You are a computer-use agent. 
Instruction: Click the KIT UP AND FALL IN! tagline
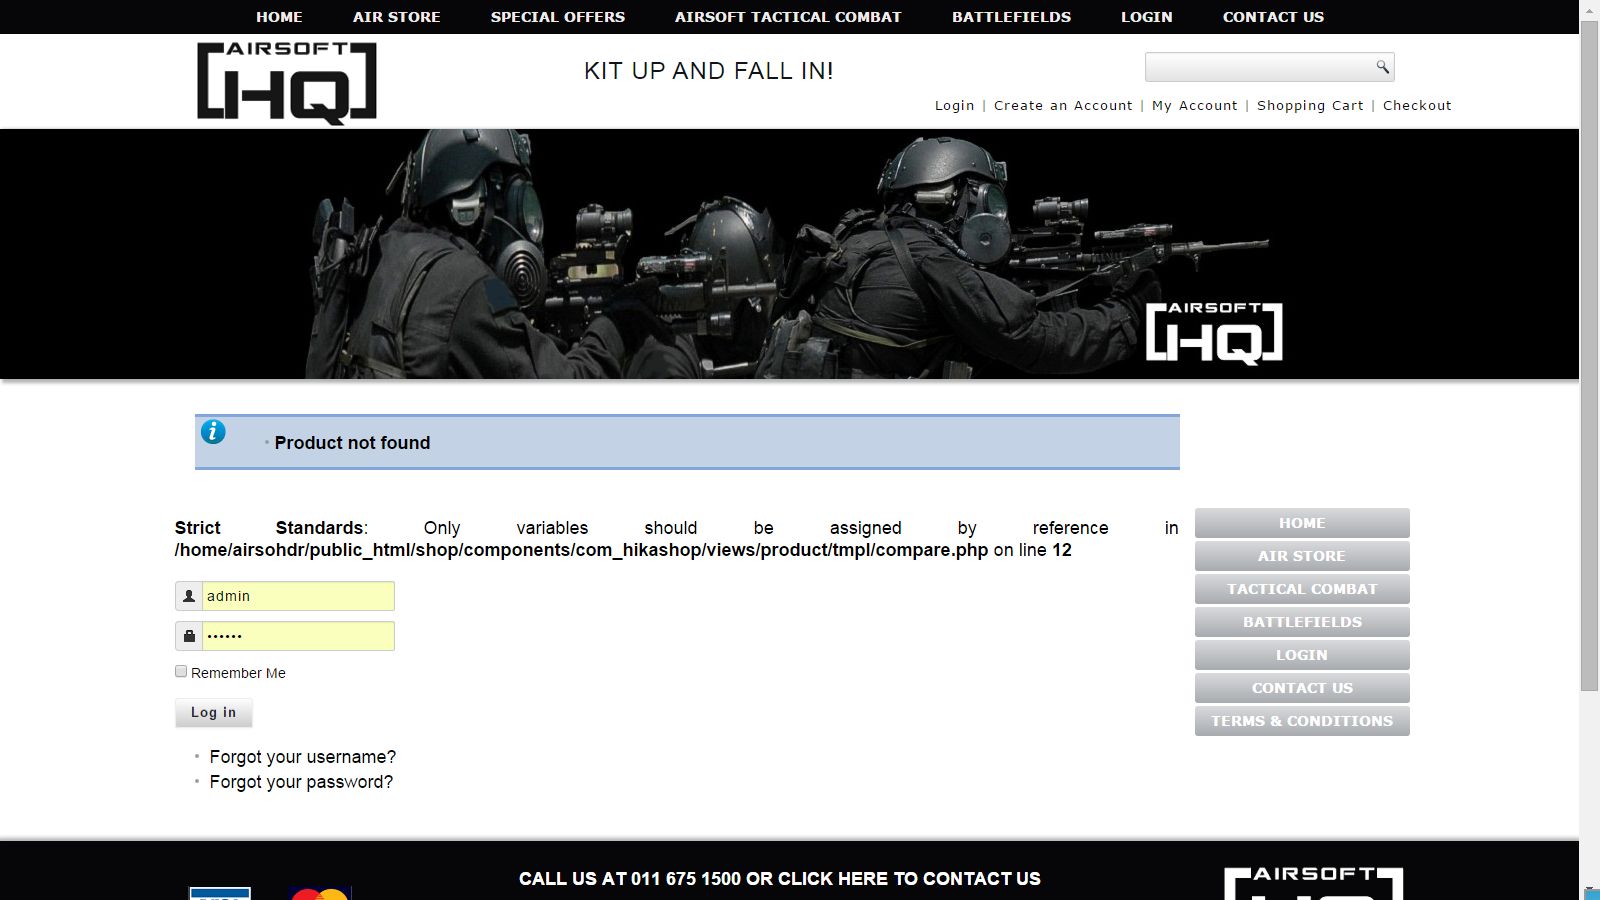(x=709, y=71)
